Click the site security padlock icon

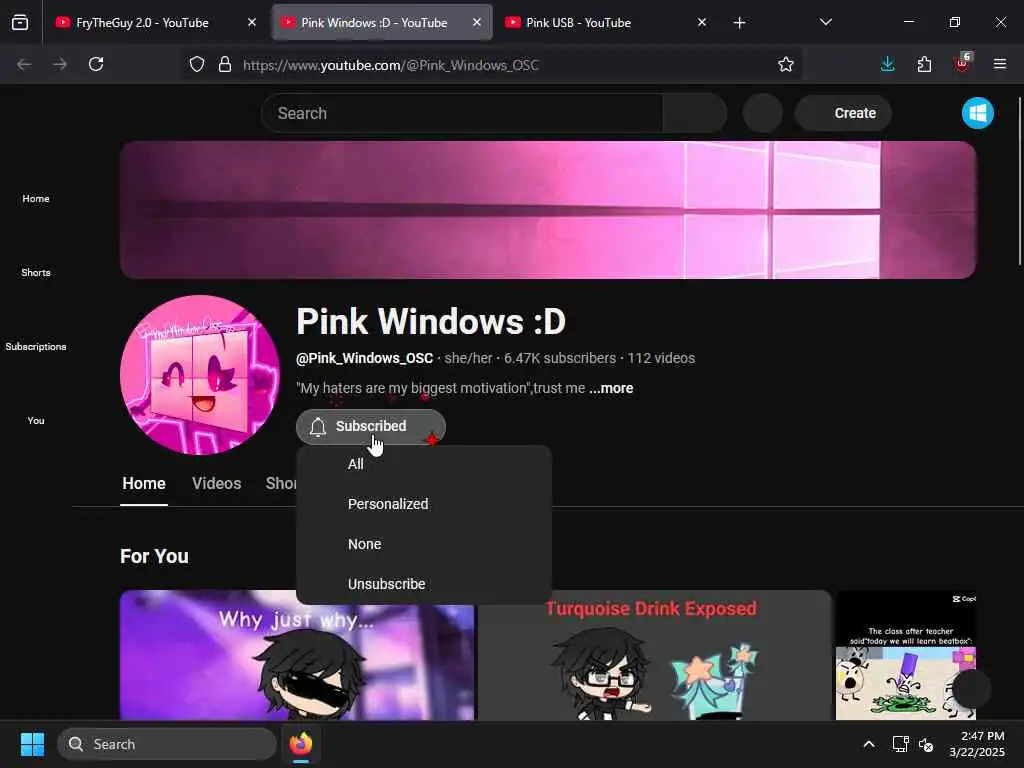[225, 65]
